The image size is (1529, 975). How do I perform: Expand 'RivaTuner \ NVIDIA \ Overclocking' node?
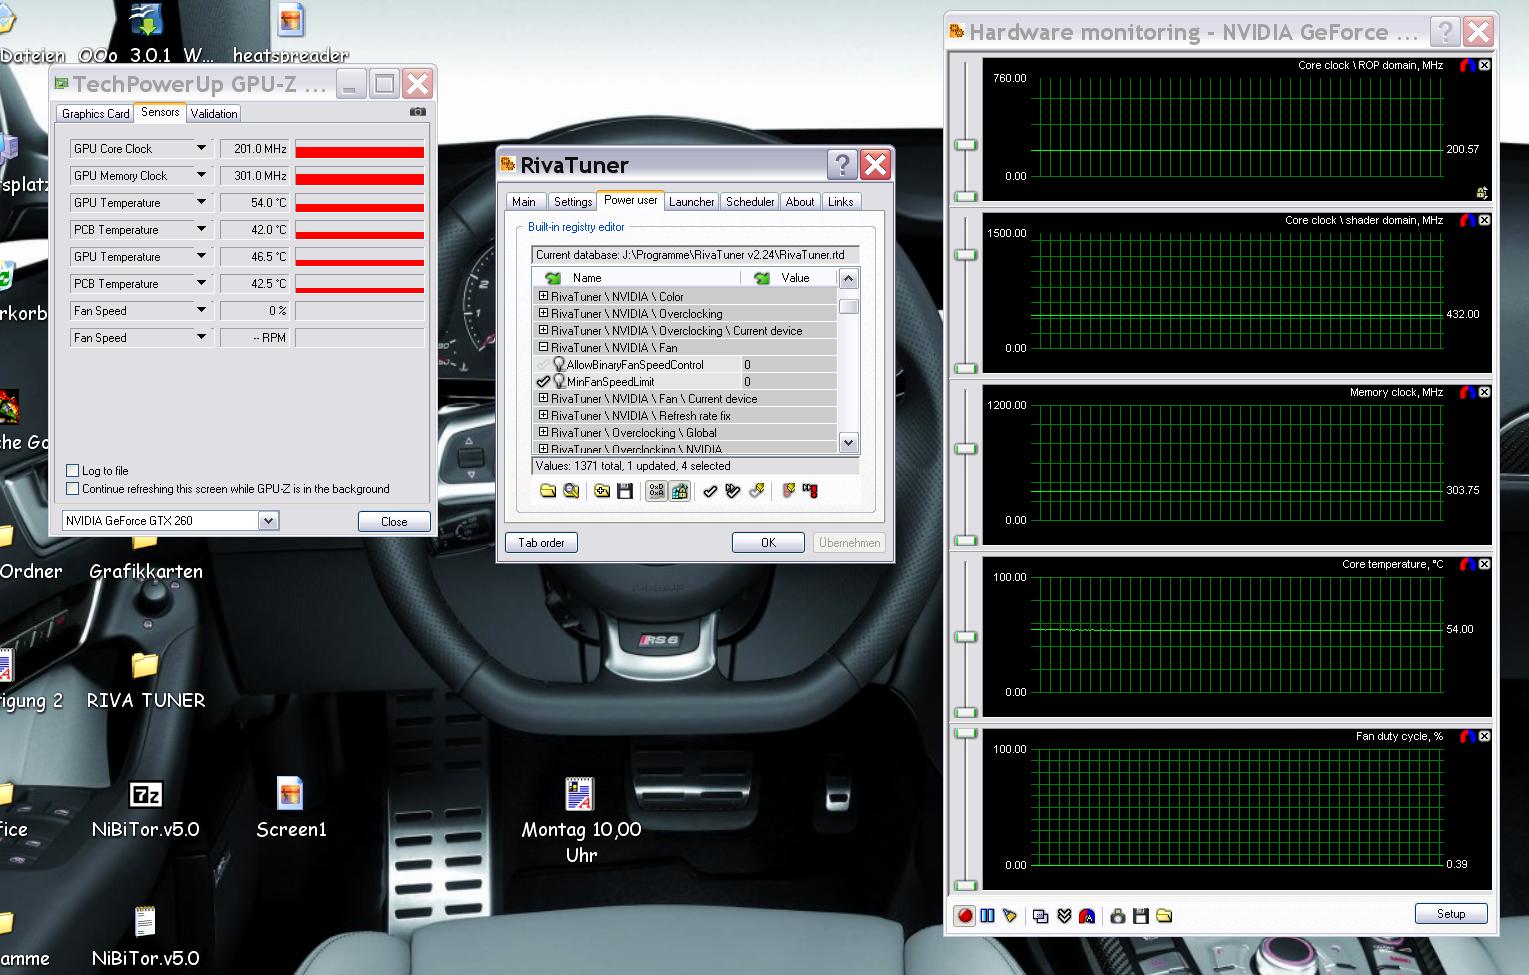coord(544,313)
